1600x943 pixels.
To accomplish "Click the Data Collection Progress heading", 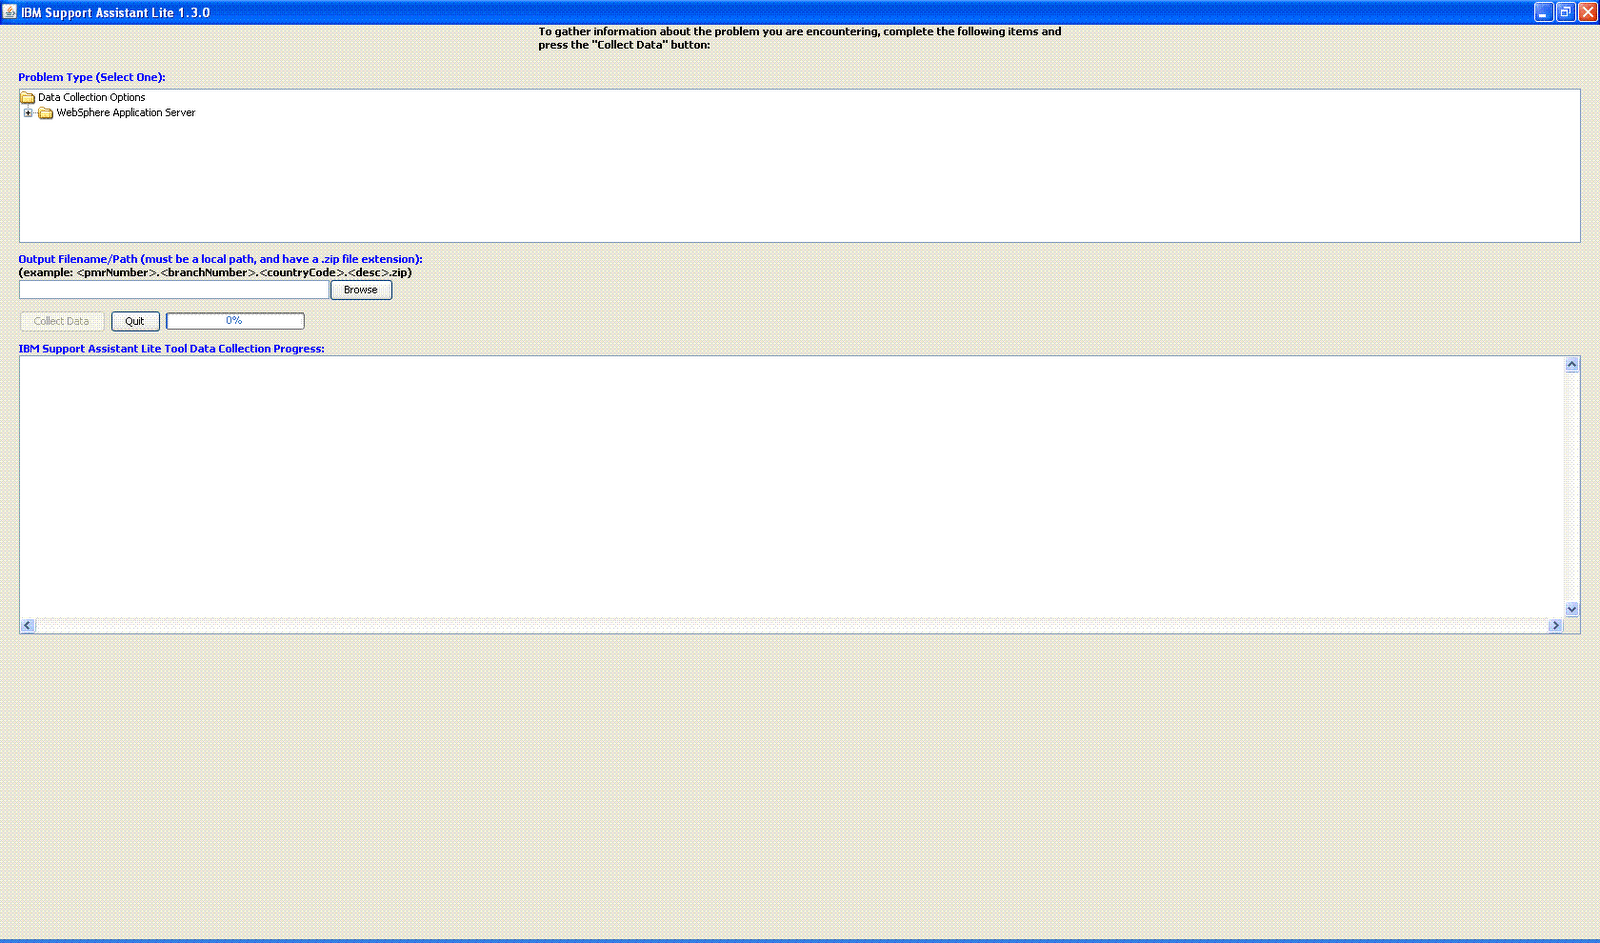I will pyautogui.click(x=171, y=349).
